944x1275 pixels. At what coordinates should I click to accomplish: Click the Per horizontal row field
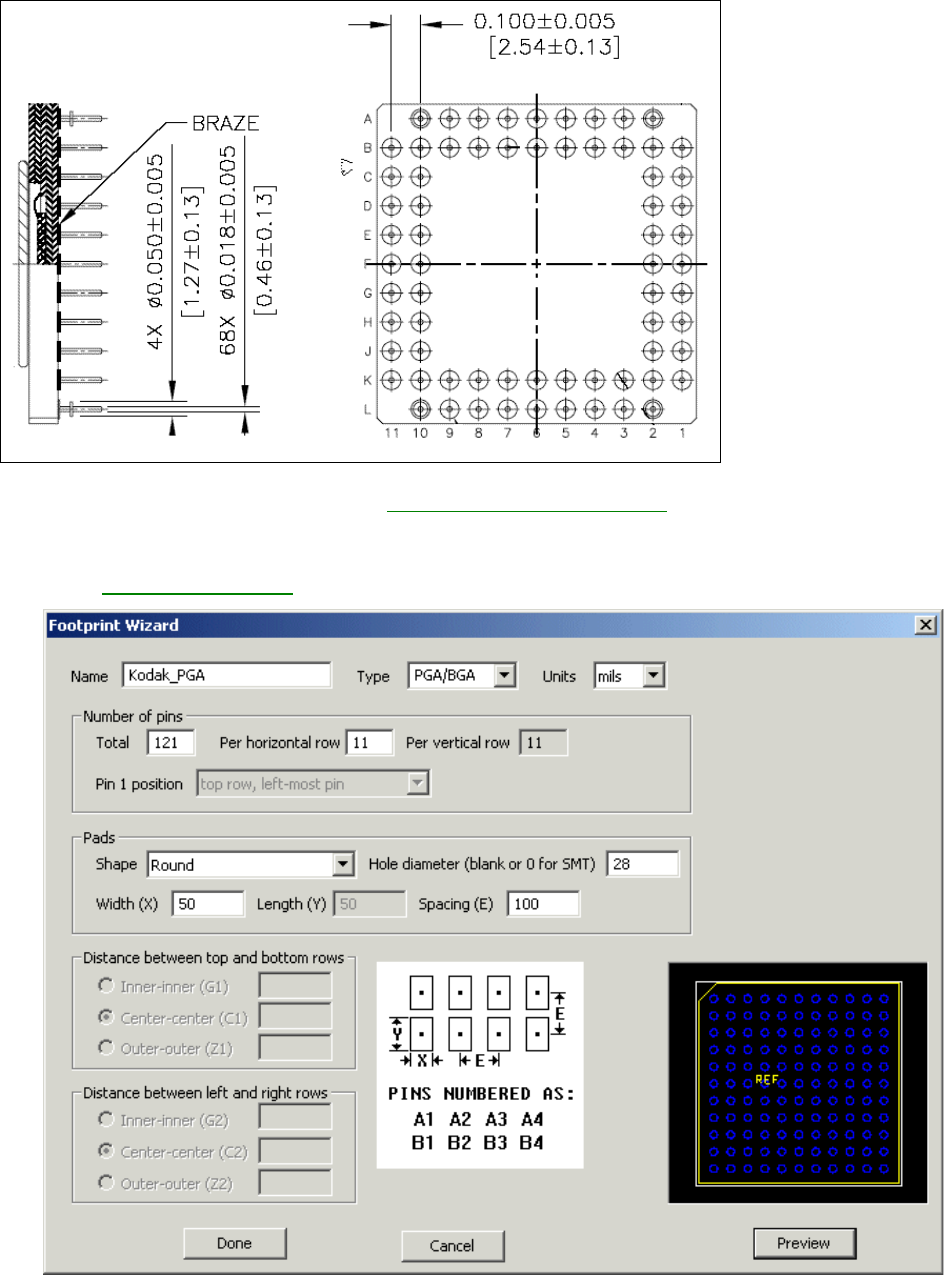pos(372,743)
